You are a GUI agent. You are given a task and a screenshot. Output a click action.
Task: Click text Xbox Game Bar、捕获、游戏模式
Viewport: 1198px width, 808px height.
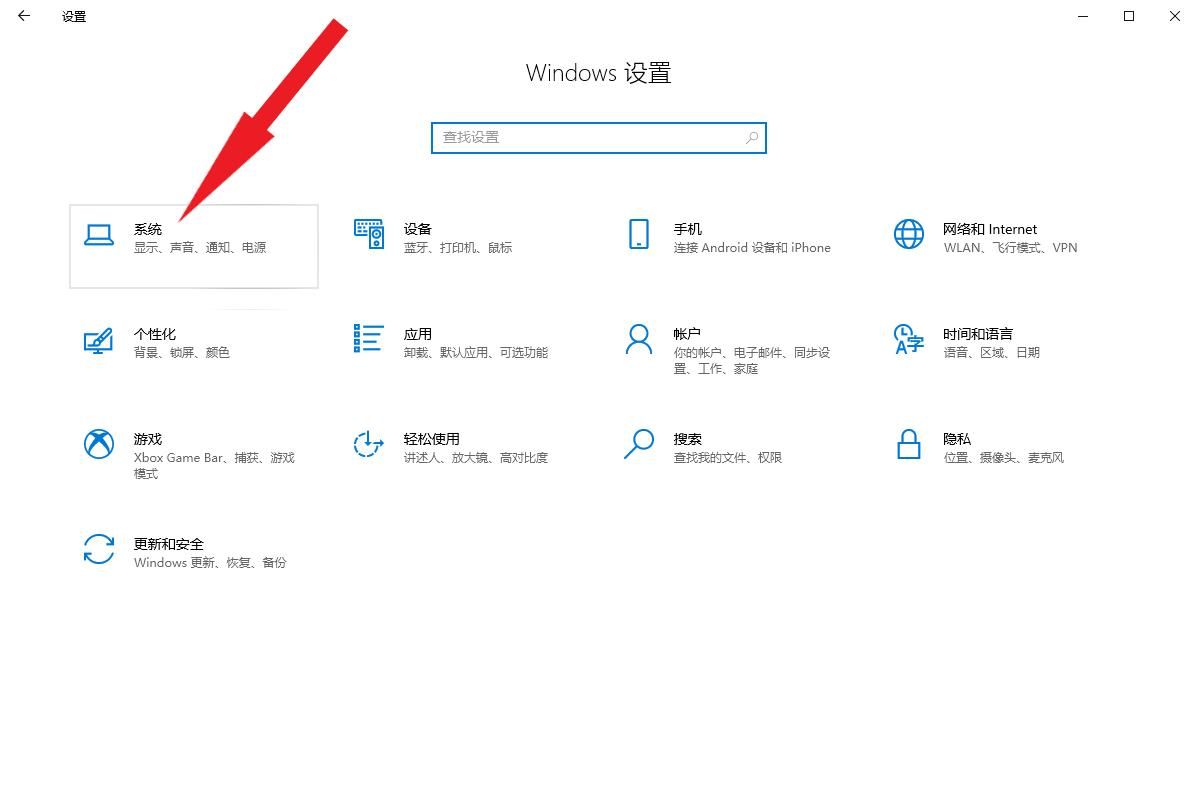point(214,465)
